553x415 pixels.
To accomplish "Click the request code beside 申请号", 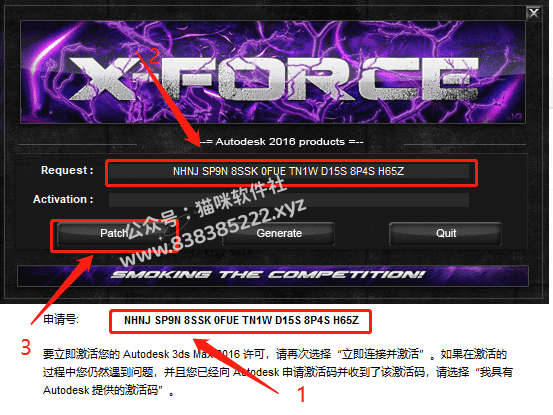I will pos(241,321).
